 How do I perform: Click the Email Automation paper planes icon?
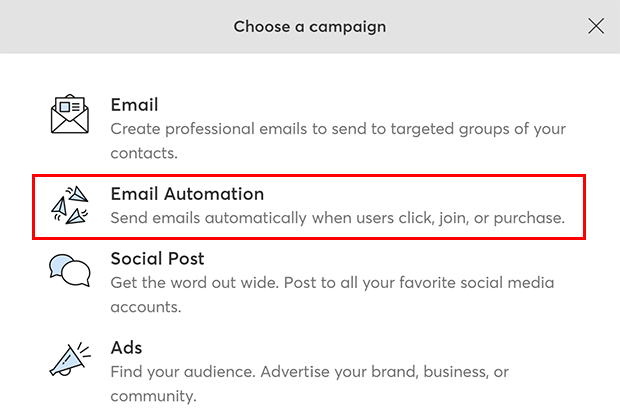click(70, 205)
